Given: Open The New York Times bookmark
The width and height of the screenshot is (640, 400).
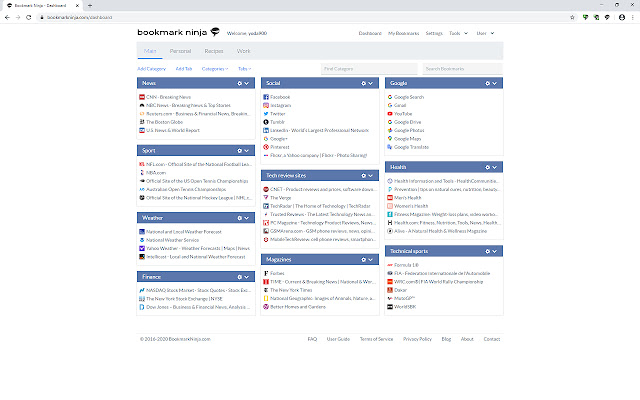Looking at the screenshot, I should [291, 290].
